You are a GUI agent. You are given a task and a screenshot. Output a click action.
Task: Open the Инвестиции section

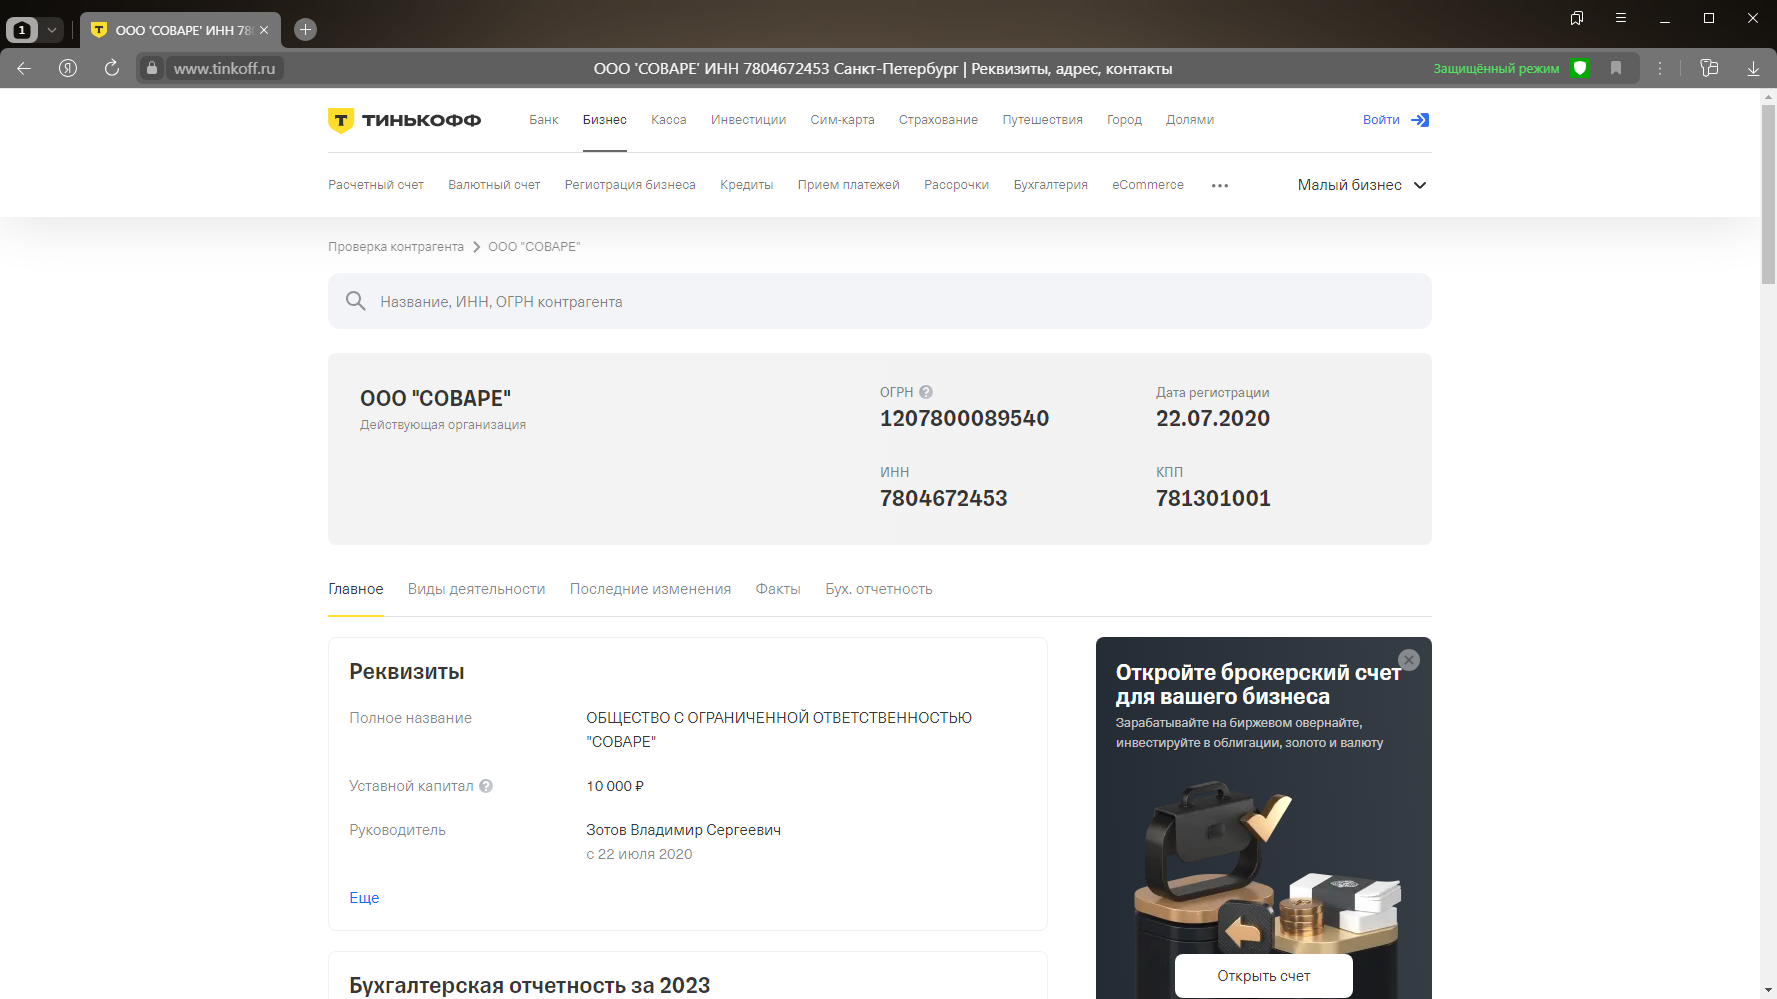click(x=748, y=120)
